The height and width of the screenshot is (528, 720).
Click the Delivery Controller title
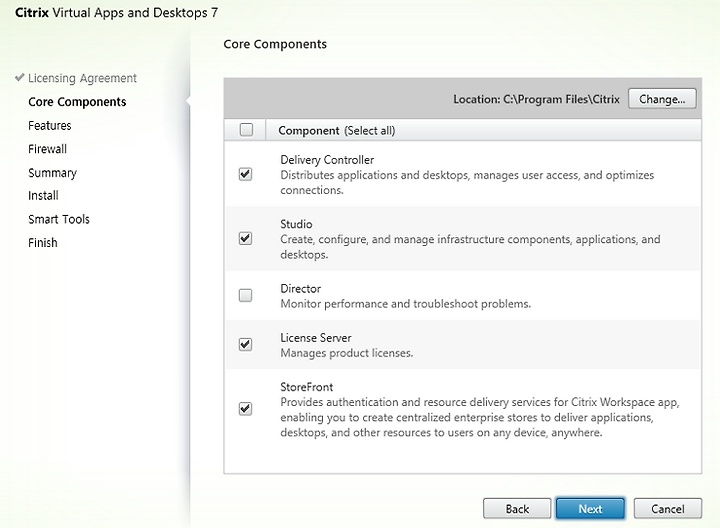coord(327,160)
